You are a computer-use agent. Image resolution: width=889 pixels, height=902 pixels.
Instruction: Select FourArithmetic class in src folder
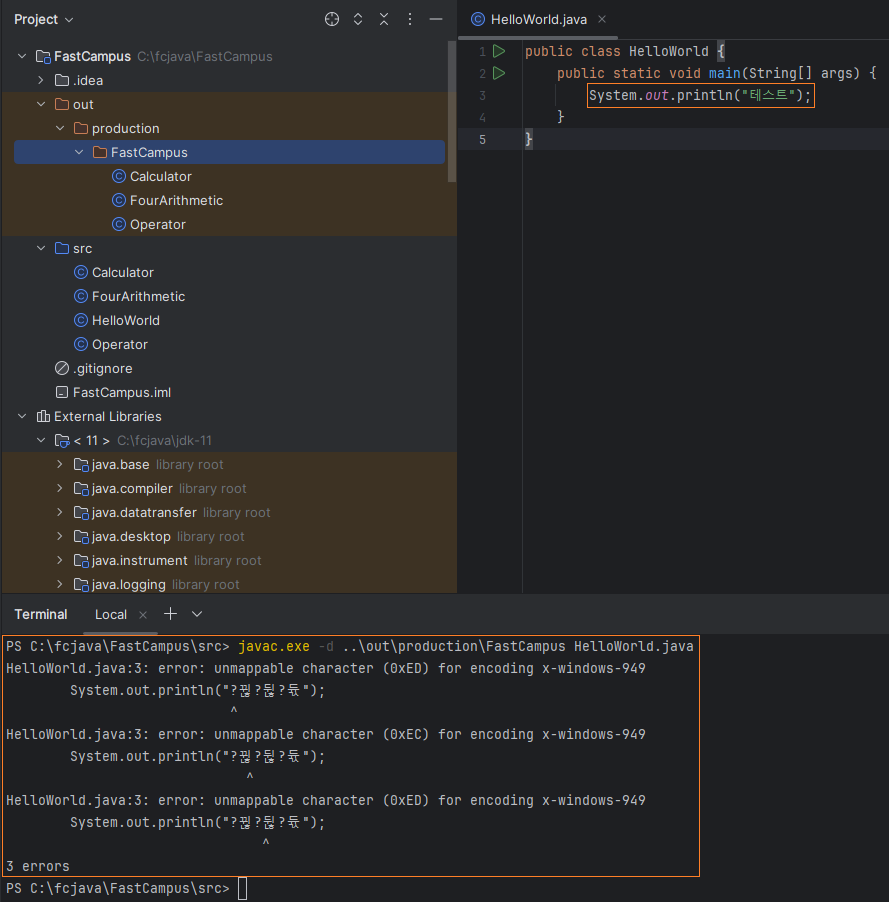tap(129, 296)
